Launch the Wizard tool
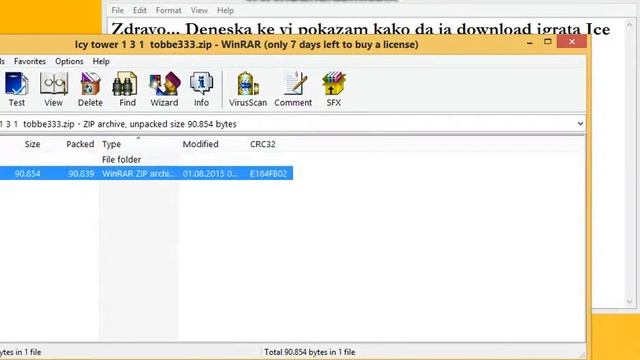 click(164, 89)
